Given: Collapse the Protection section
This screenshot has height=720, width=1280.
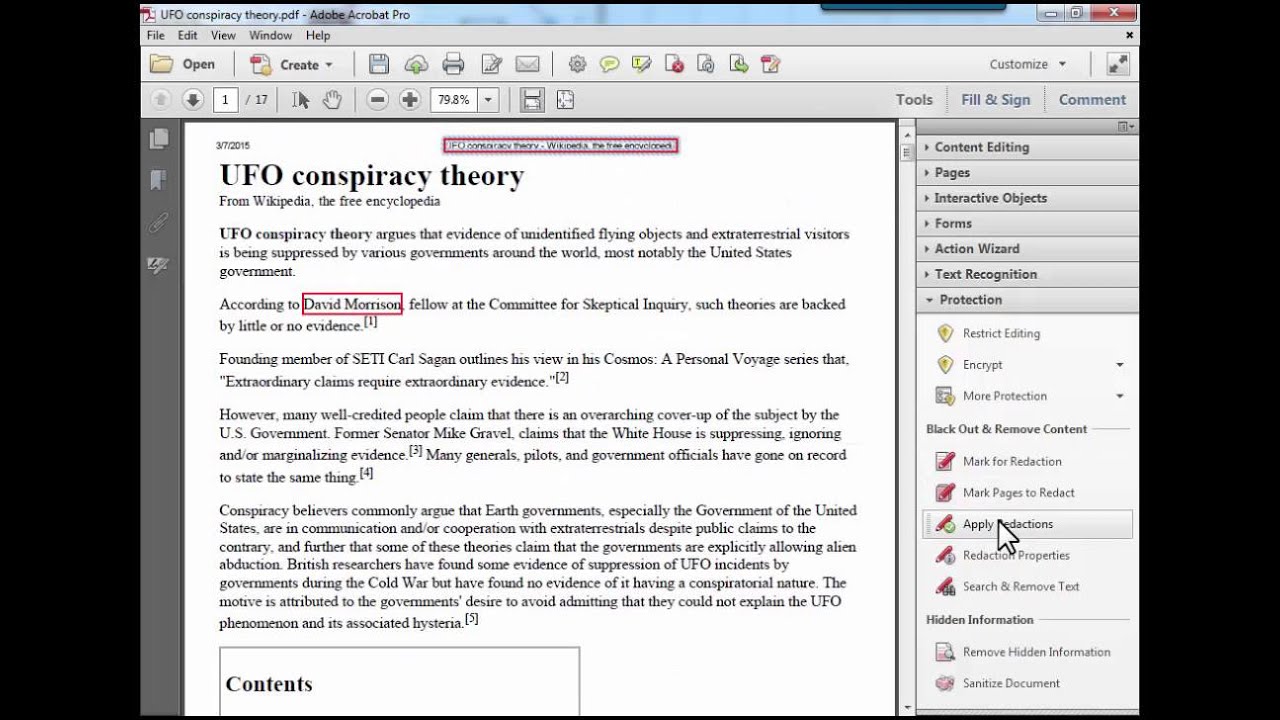Looking at the screenshot, I should point(1027,299).
